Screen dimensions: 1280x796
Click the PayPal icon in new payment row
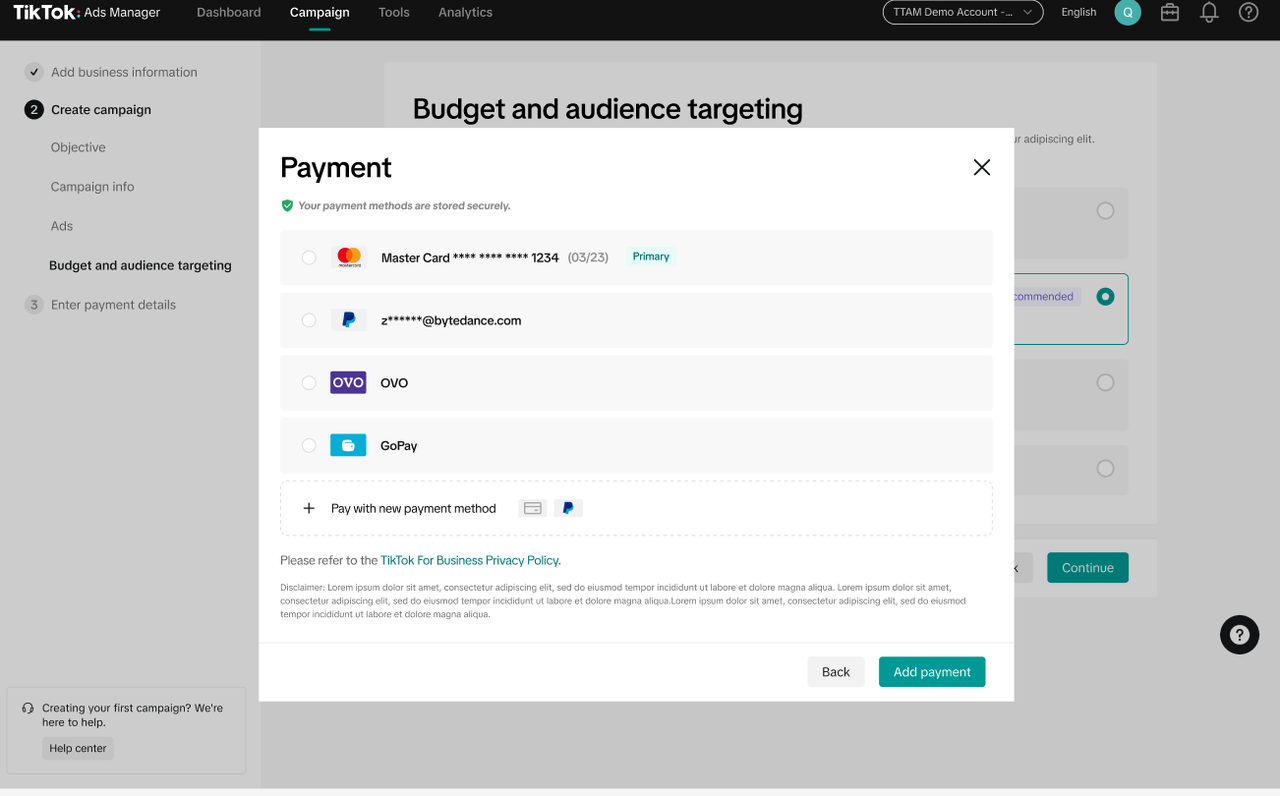[x=568, y=508]
